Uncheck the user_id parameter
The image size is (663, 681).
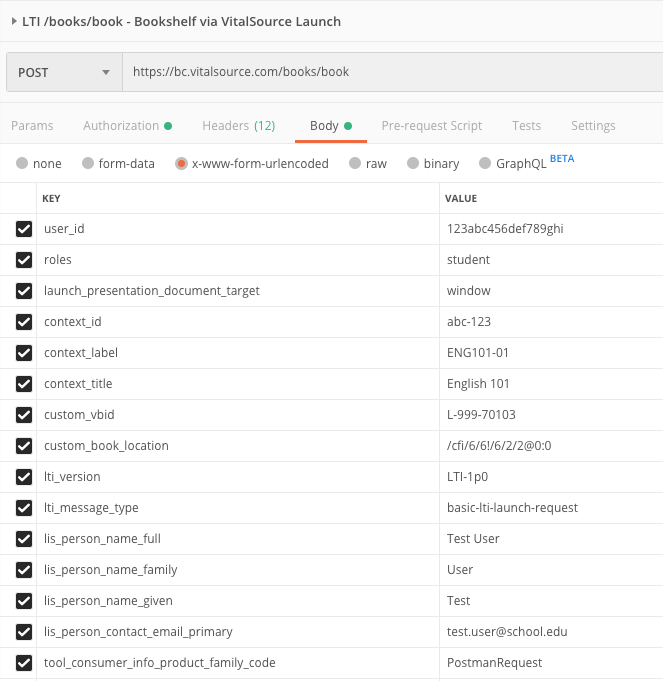[x=24, y=229]
